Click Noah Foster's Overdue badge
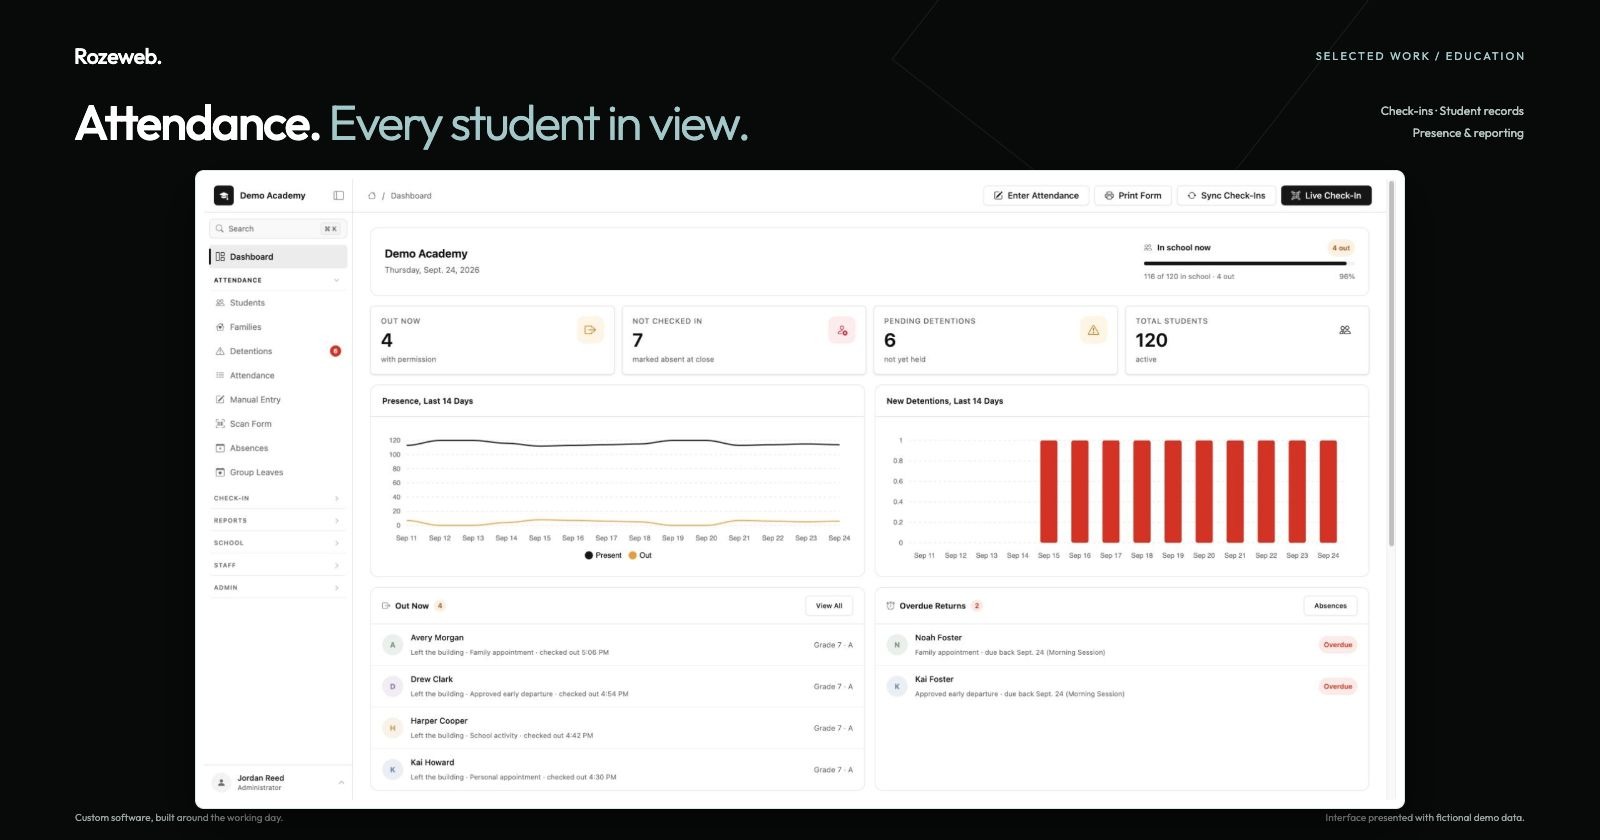 [1338, 645]
